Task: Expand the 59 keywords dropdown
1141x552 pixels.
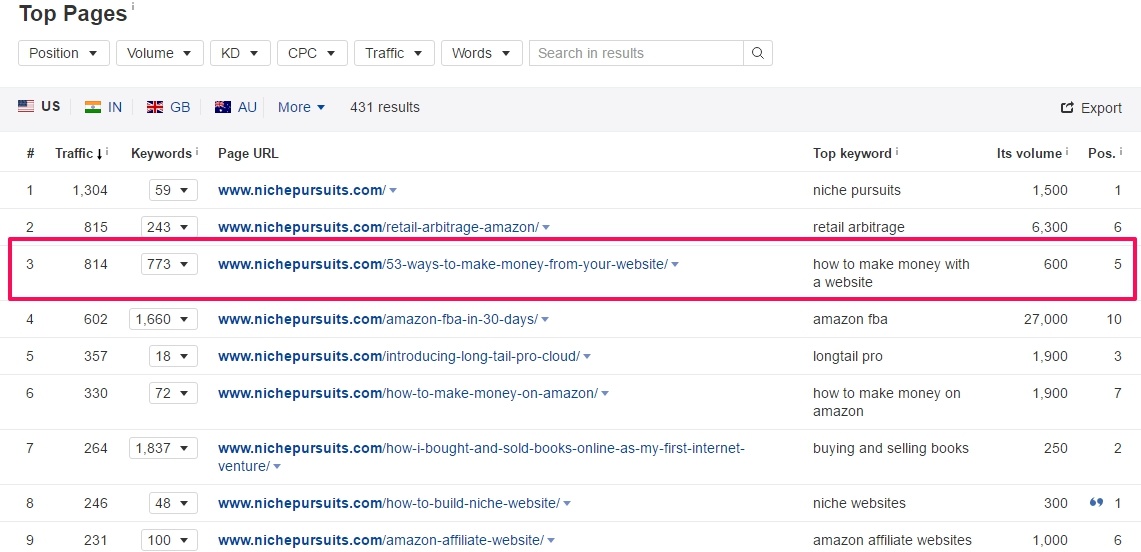Action: [x=173, y=191]
